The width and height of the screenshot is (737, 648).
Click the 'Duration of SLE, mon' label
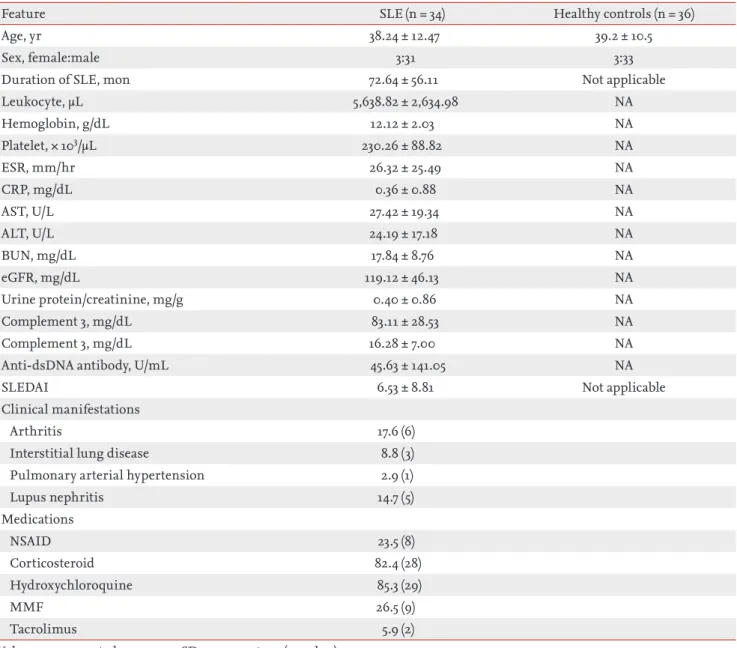pyautogui.click(x=65, y=80)
